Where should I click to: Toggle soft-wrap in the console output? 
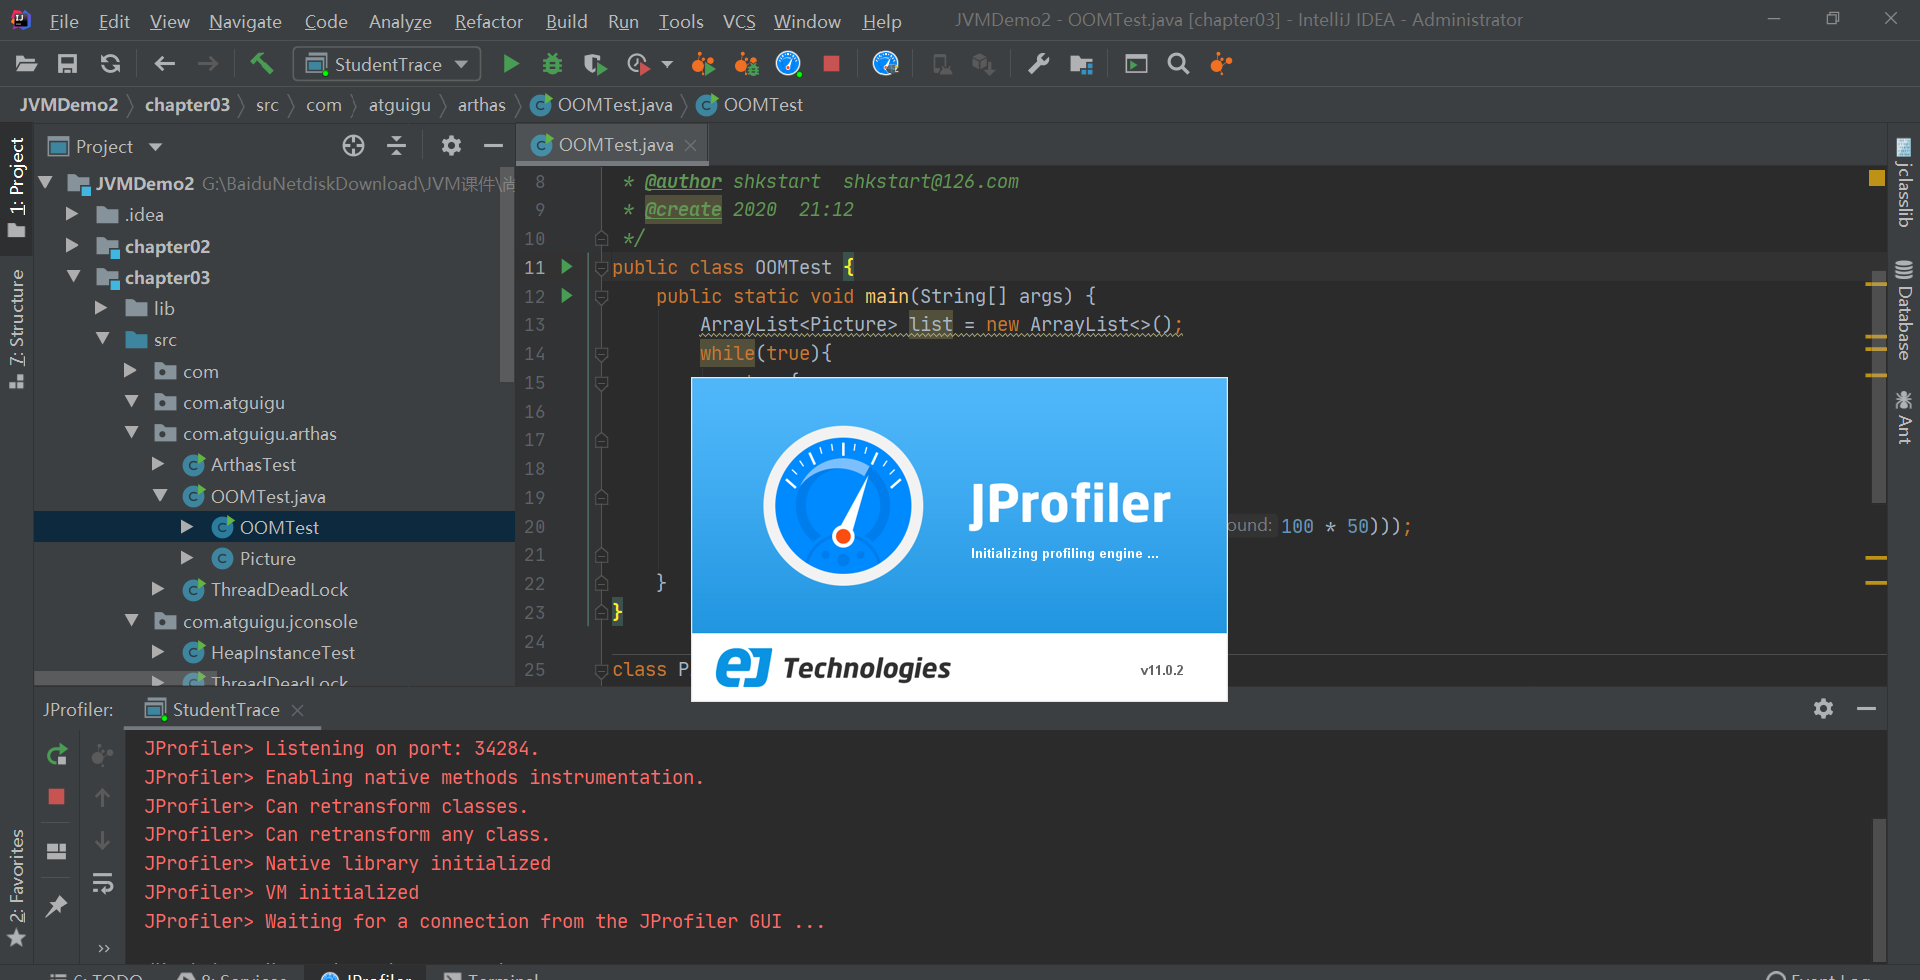click(x=102, y=884)
